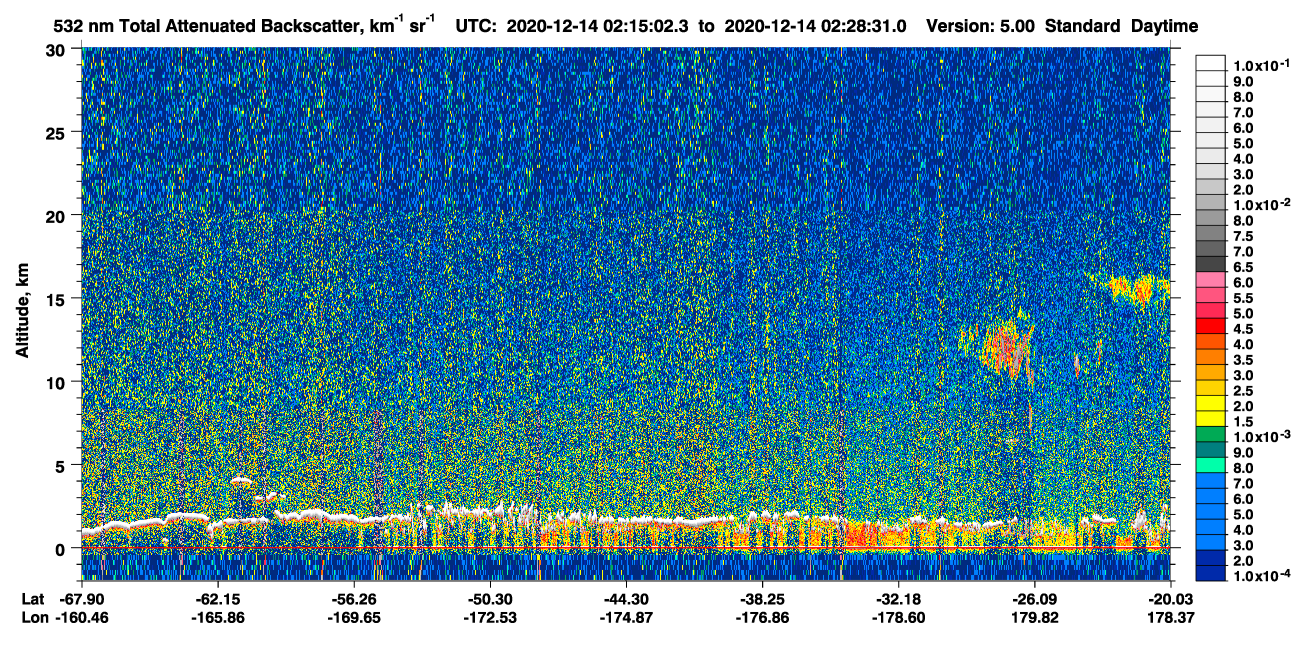1300x667 pixels.
Task: Click longitude value -174.87
Action: 626,618
